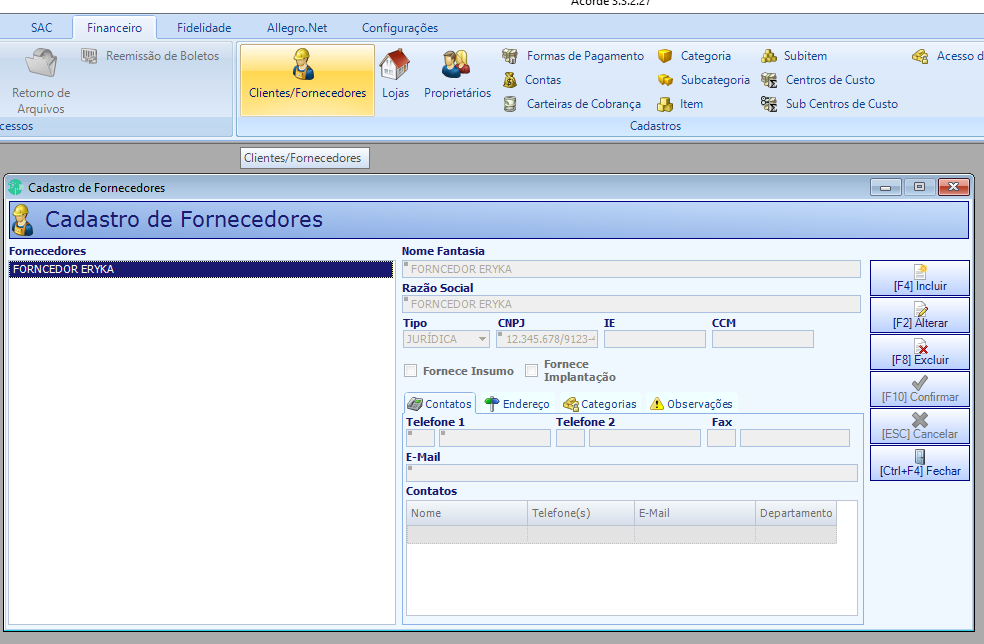
Task: Toggle Fornece Implantação checkbox
Action: point(532,370)
